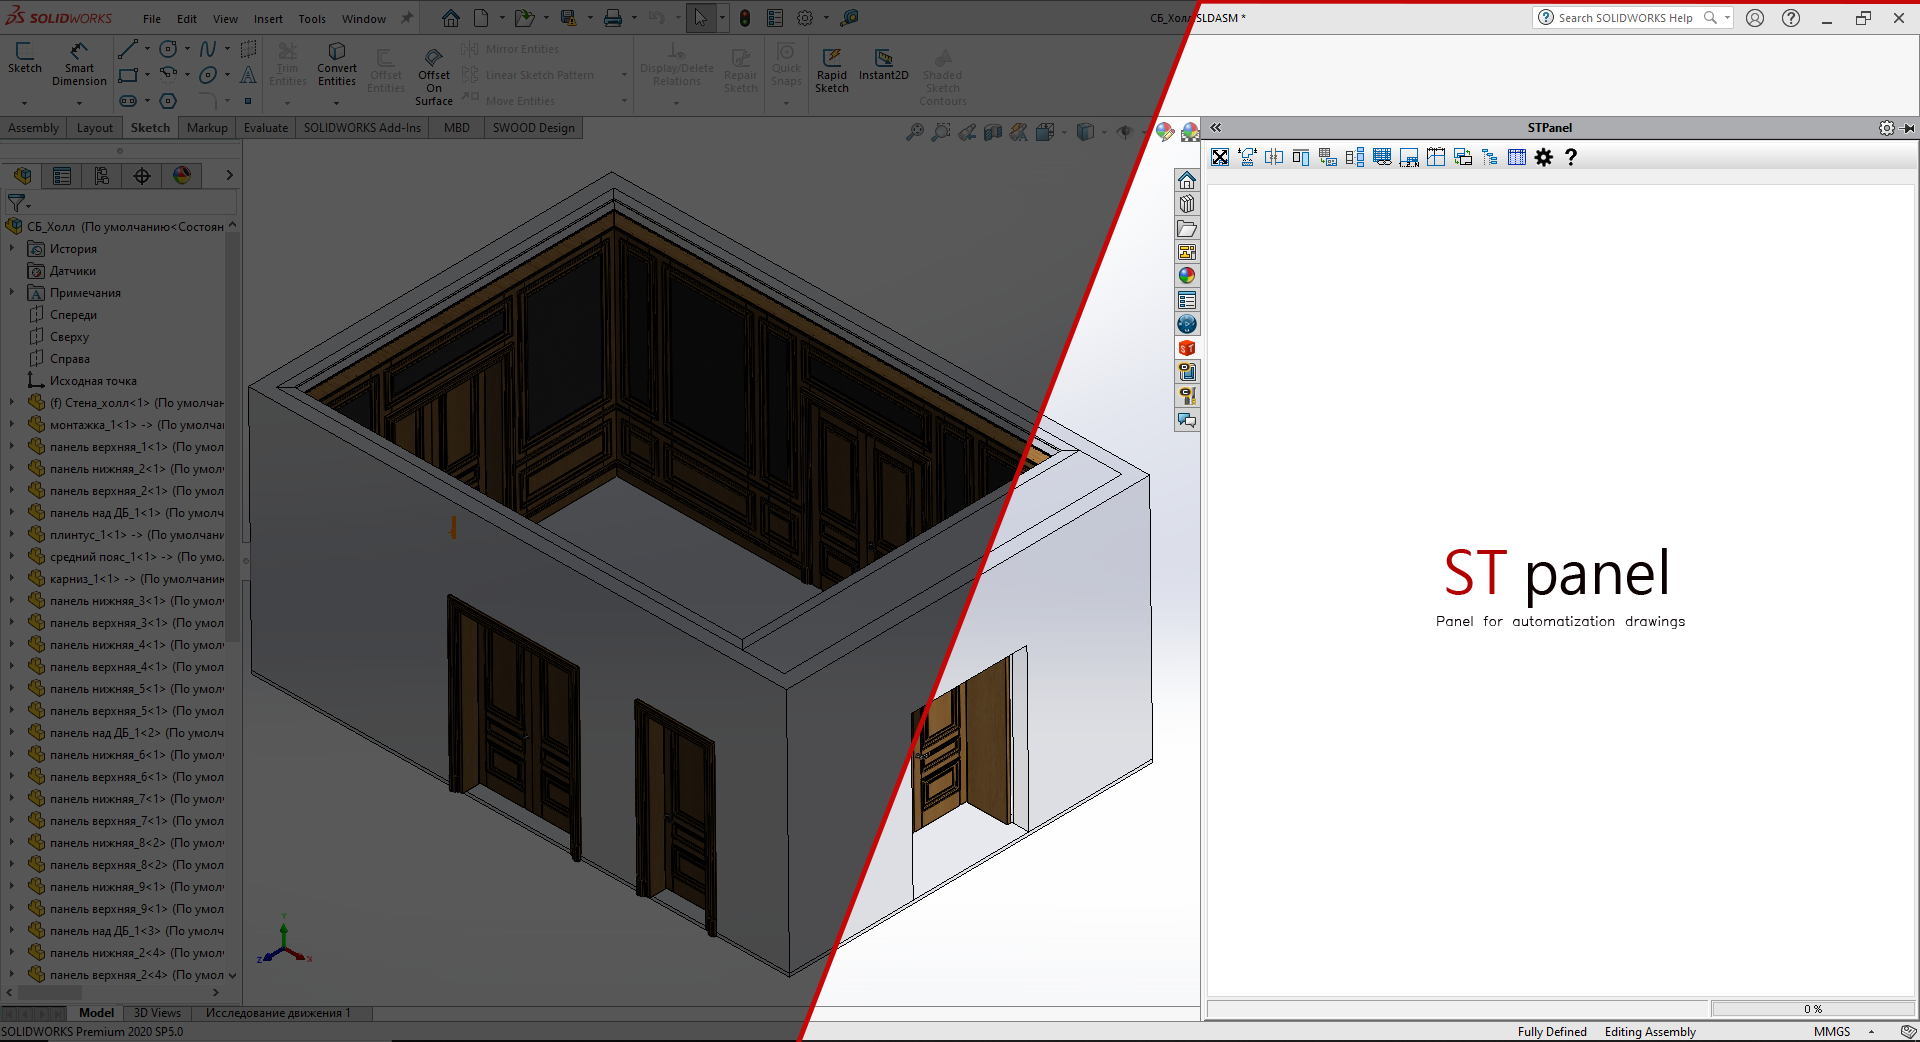Select the Smart Dimension tool
Image resolution: width=1920 pixels, height=1042 pixels.
pyautogui.click(x=79, y=64)
